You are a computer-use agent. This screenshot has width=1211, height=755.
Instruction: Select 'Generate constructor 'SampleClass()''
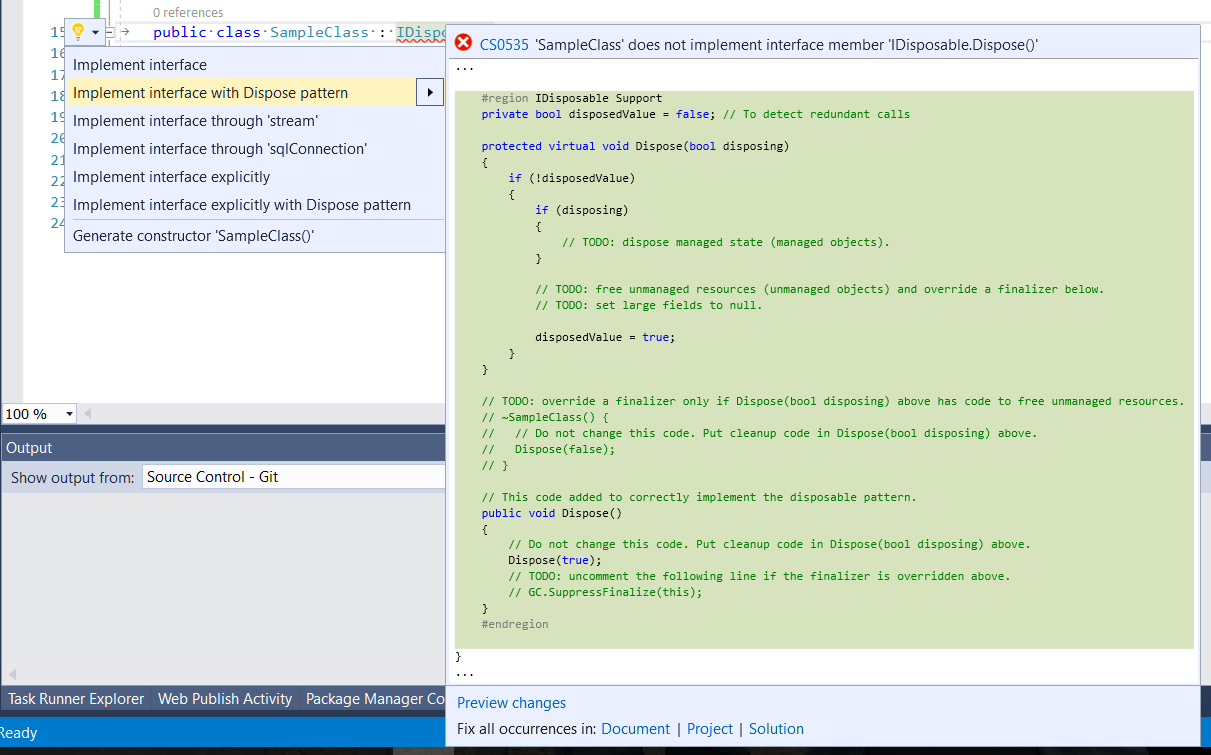coord(169,236)
